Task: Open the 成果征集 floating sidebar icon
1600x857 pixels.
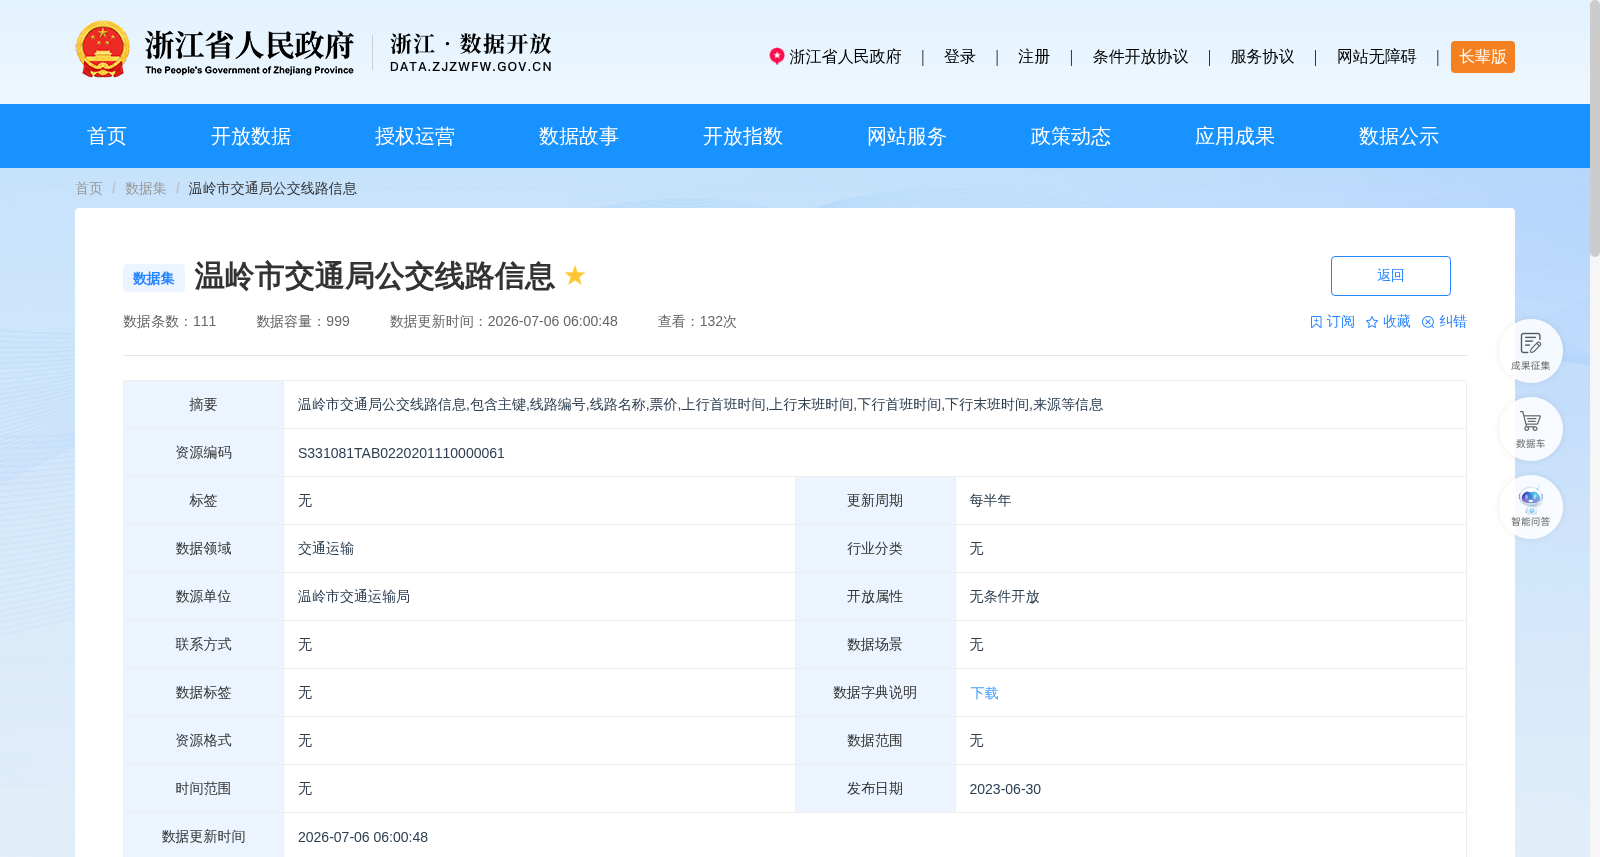Action: (1530, 350)
